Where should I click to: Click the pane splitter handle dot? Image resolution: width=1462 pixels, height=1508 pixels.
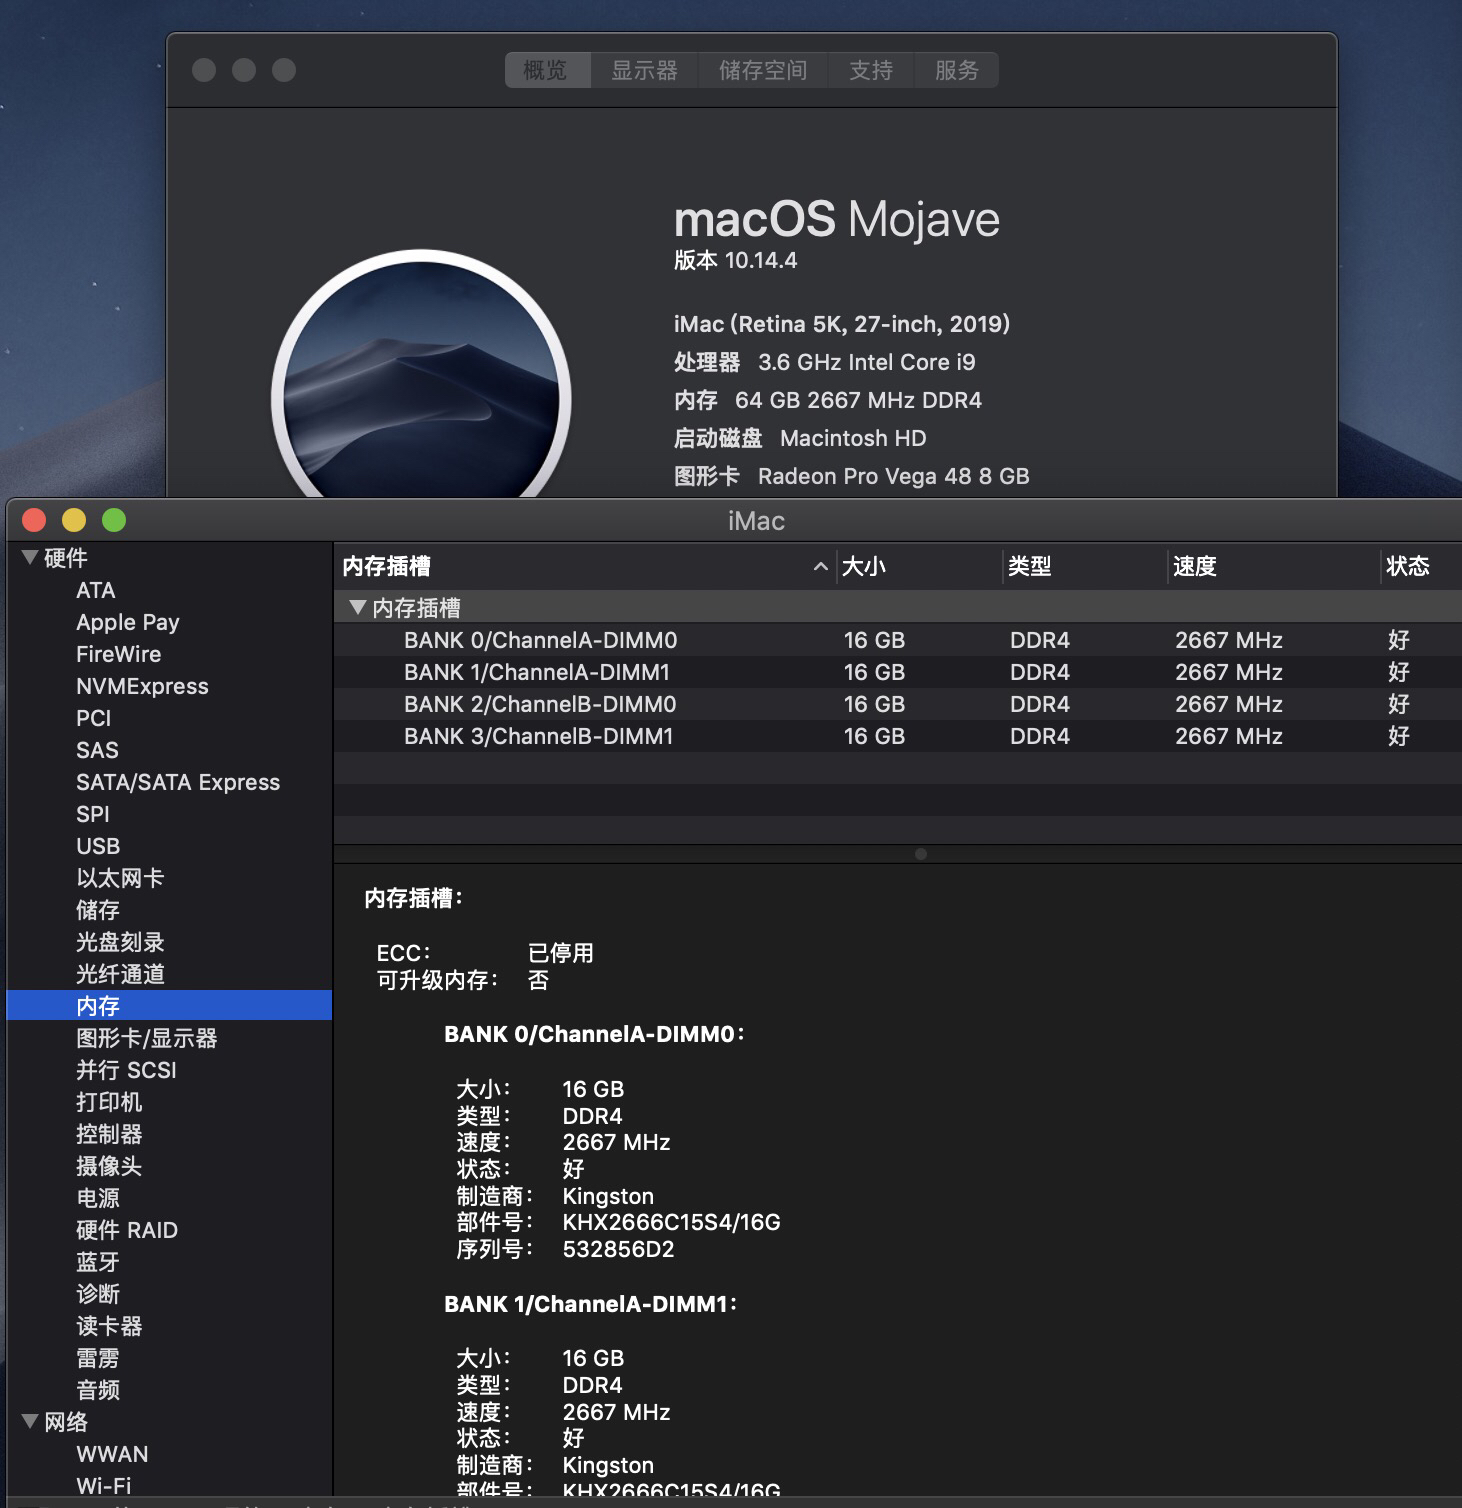pyautogui.click(x=921, y=854)
